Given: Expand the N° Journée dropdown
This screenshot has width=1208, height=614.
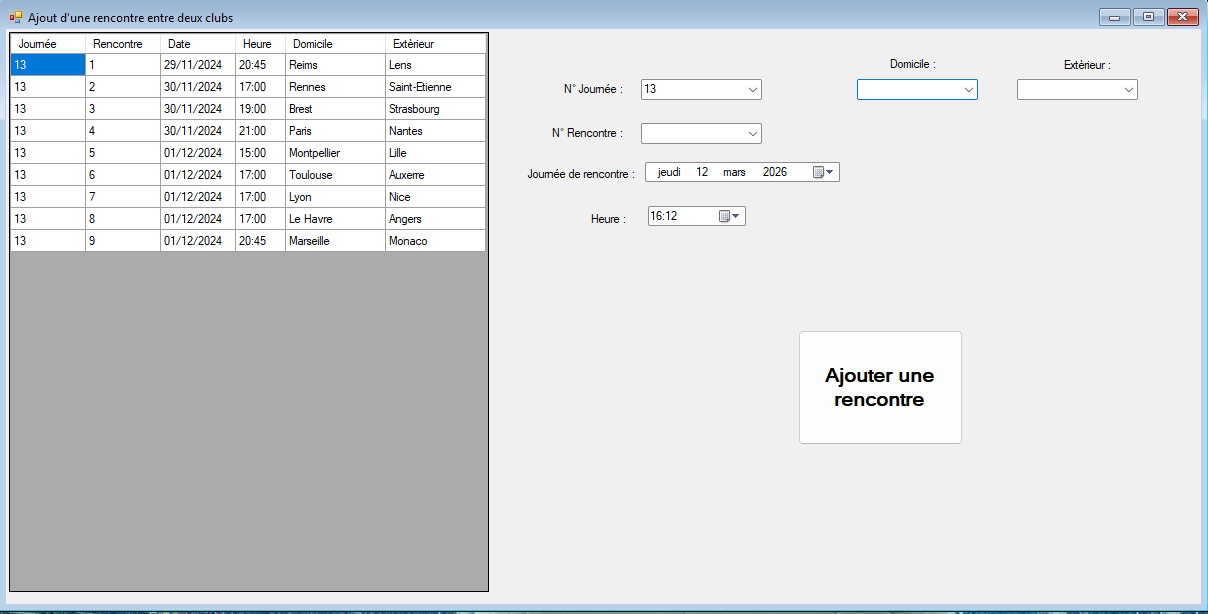Looking at the screenshot, I should point(753,89).
